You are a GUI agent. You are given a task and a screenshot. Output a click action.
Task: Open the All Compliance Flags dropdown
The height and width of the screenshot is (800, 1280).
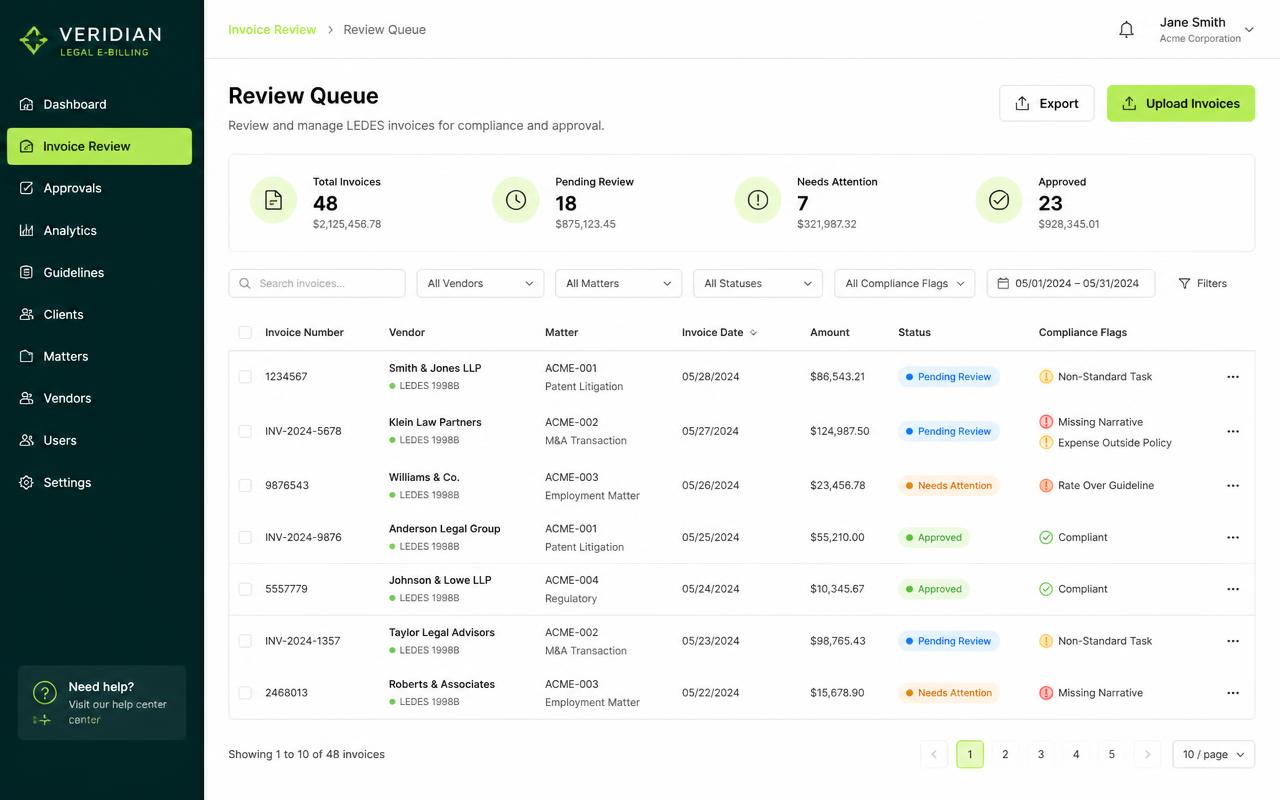pos(905,284)
